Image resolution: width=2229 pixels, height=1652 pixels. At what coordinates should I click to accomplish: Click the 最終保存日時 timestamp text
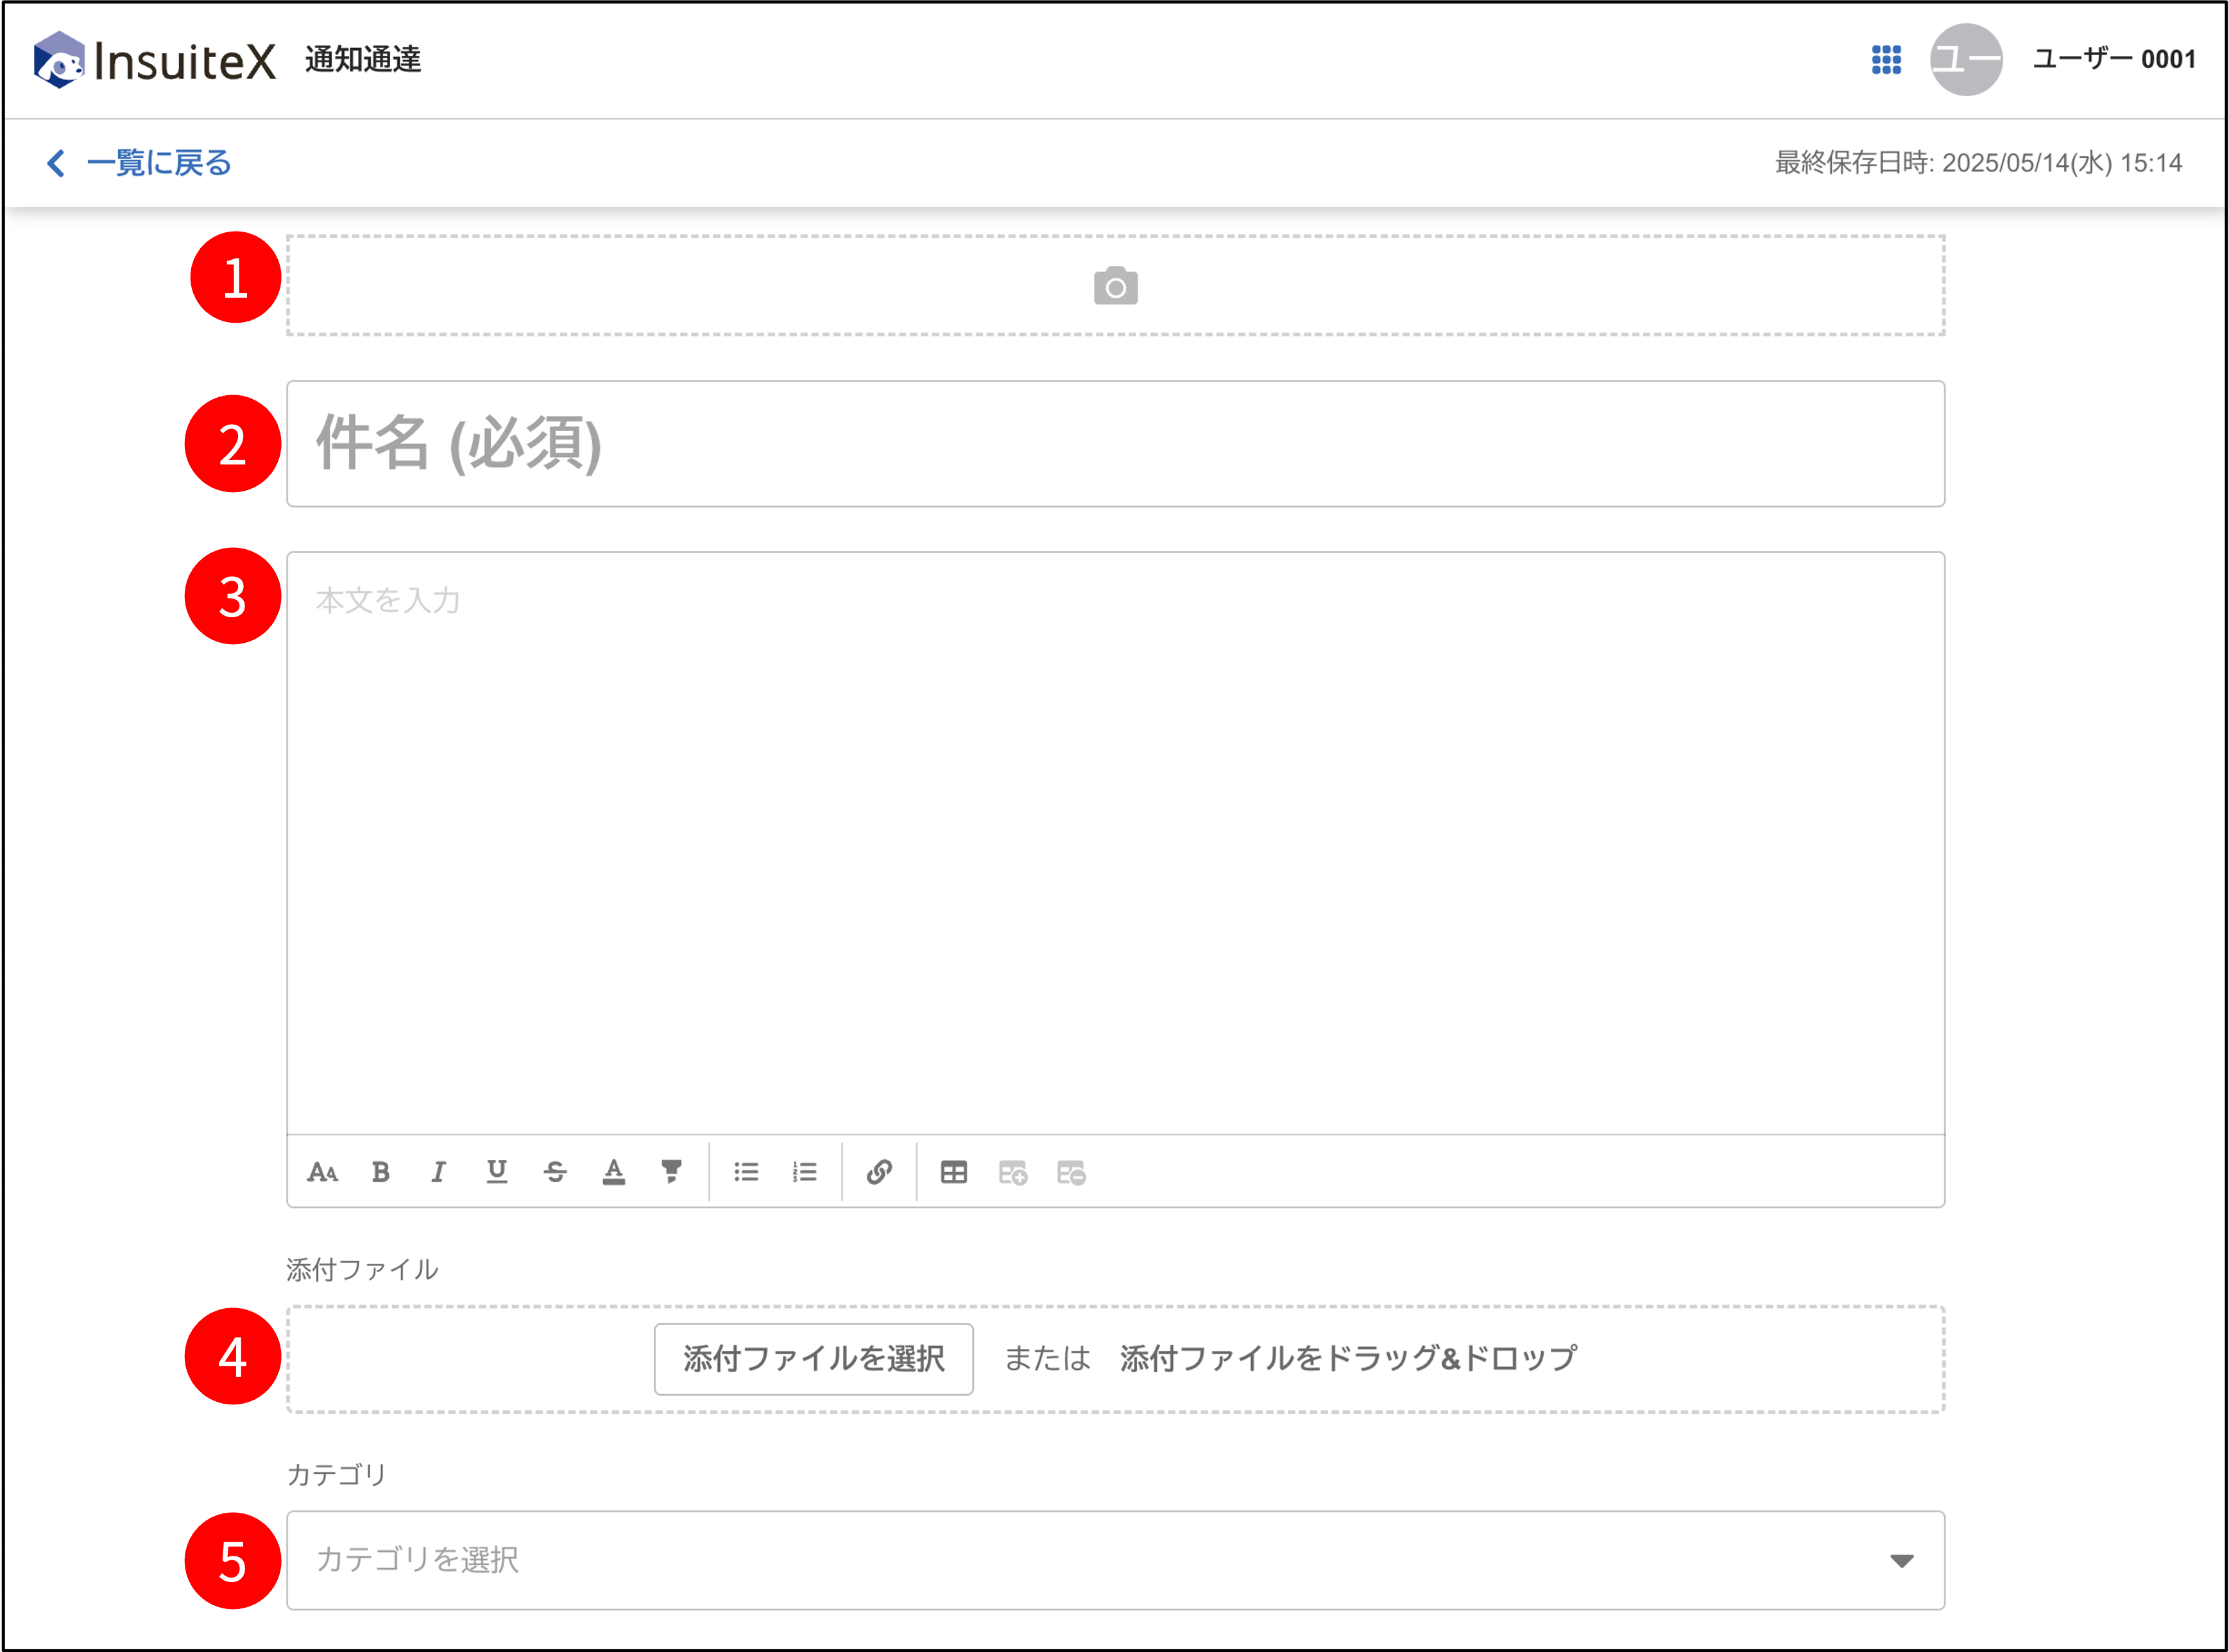(x=1978, y=163)
